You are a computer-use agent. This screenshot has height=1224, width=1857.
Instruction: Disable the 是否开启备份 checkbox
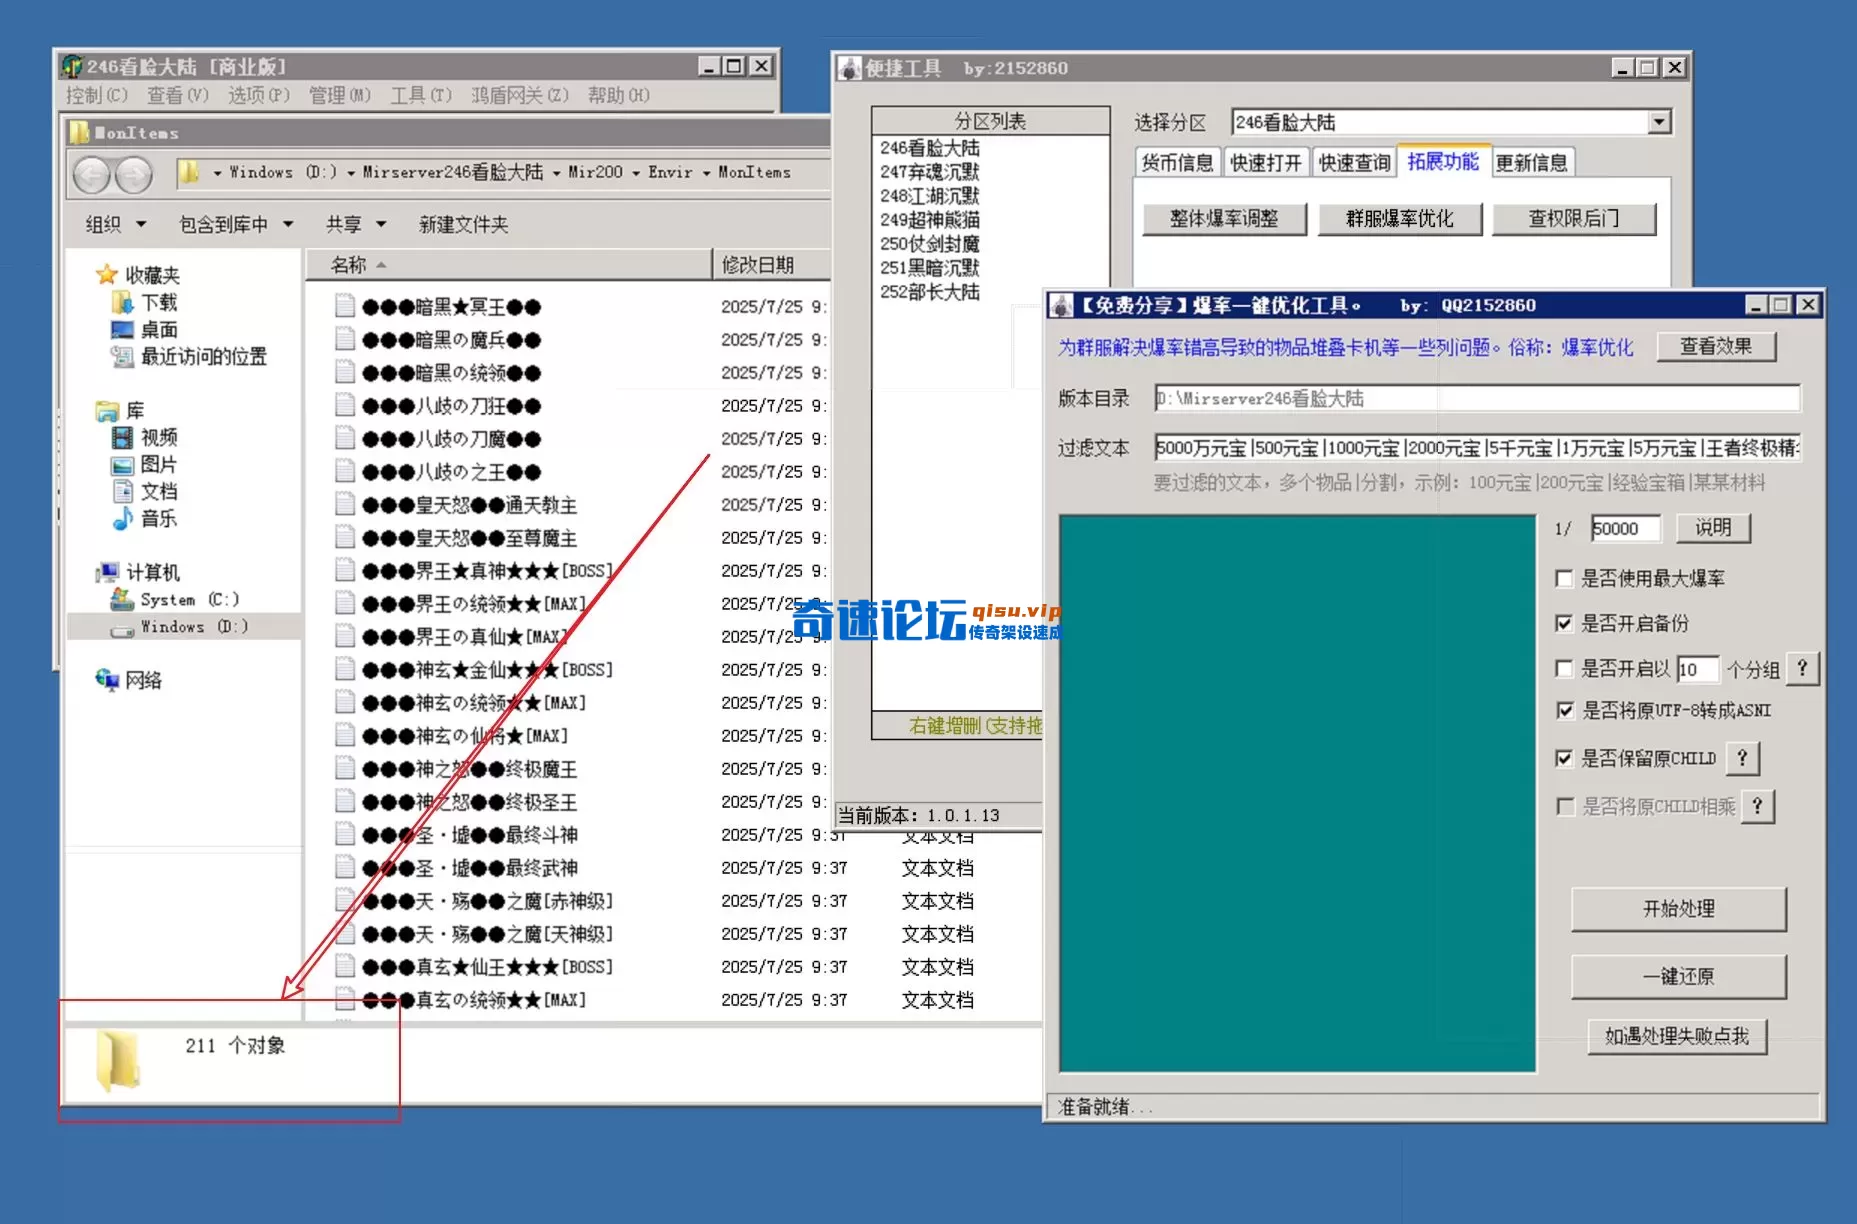pyautogui.click(x=1565, y=623)
